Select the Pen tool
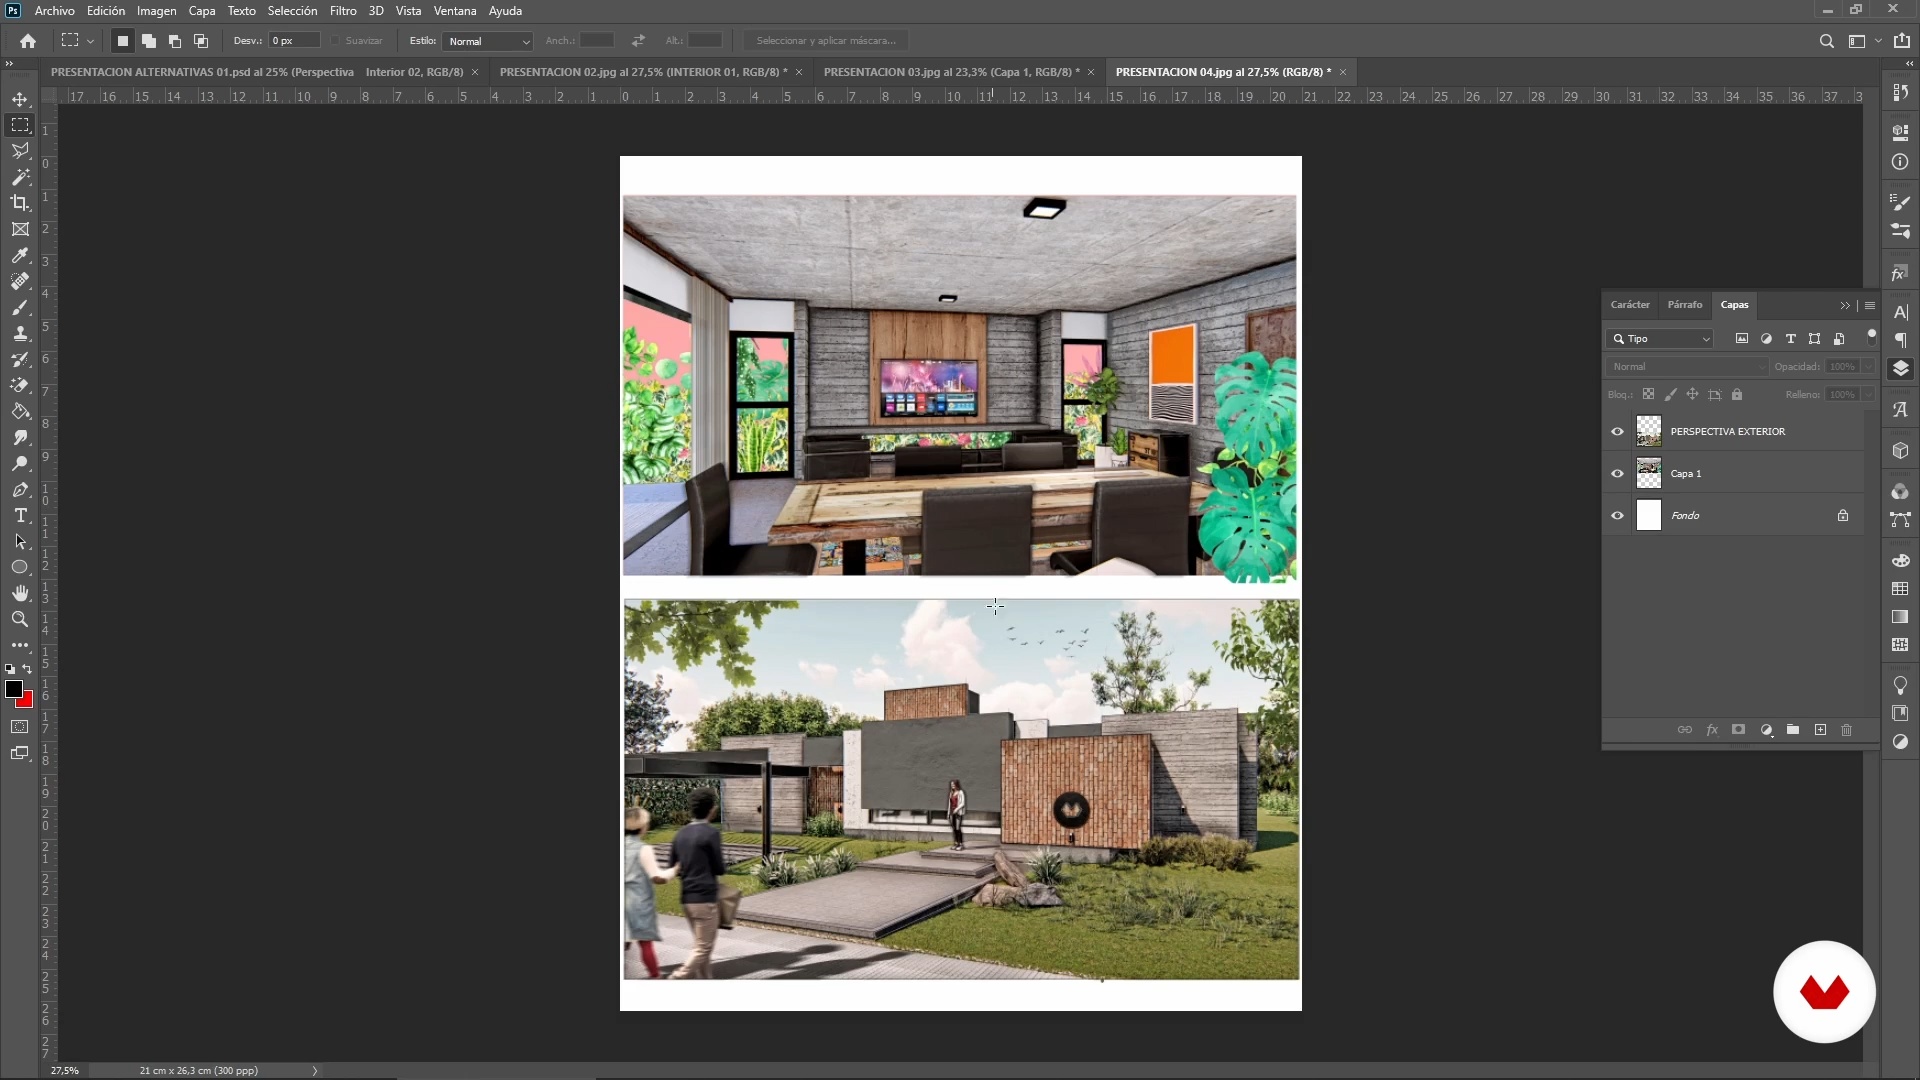The width and height of the screenshot is (1920, 1080). 20,489
